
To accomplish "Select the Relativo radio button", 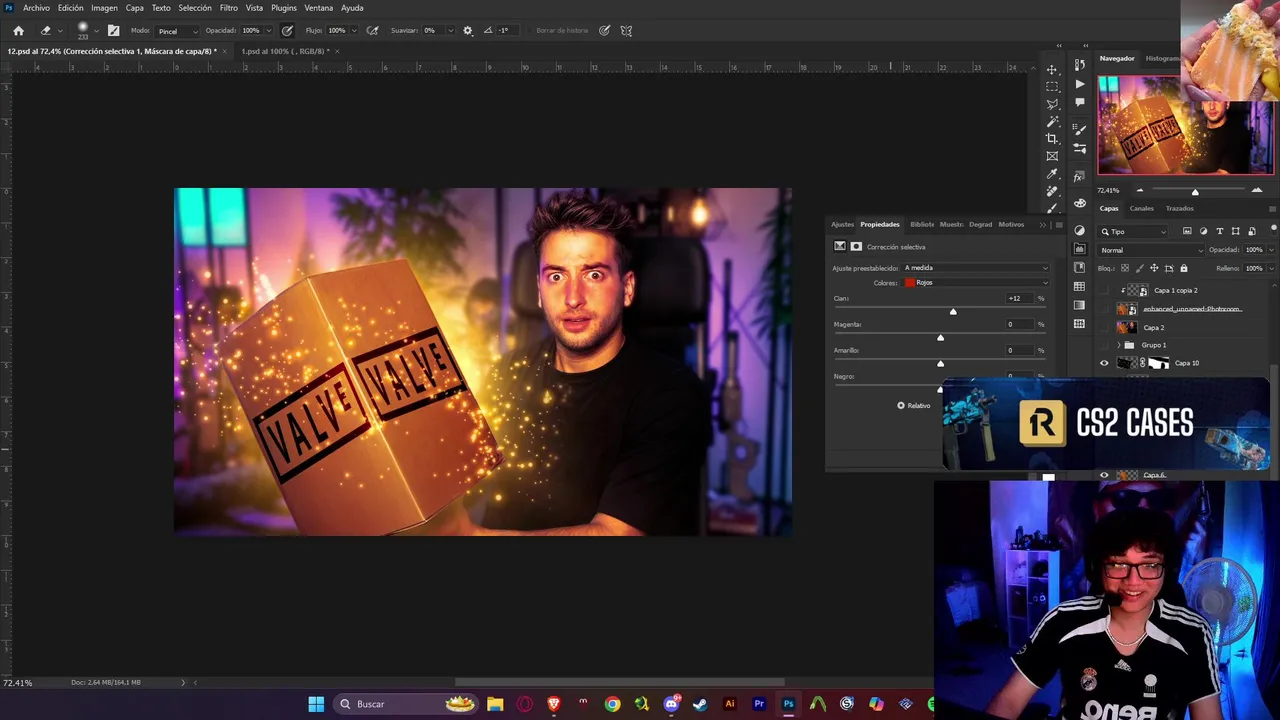I will (x=901, y=406).
